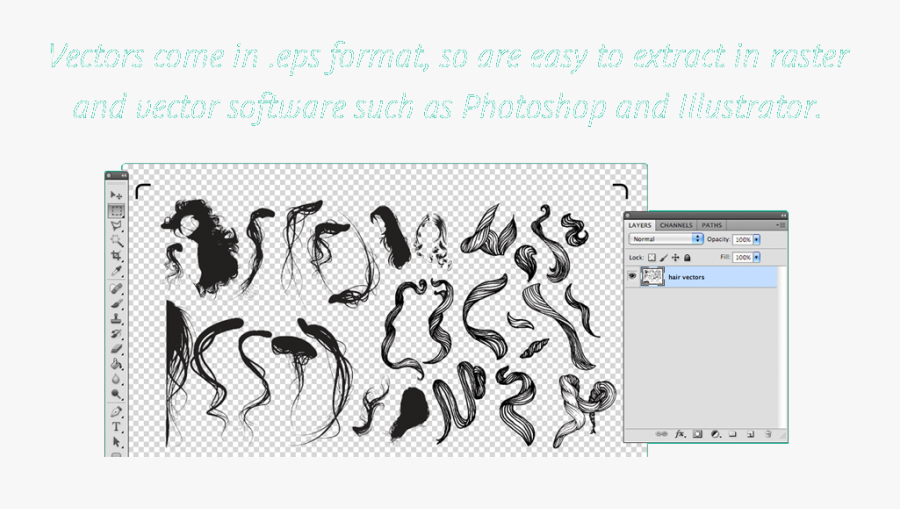
Task: Switch to the Paths tab
Action: coord(711,225)
